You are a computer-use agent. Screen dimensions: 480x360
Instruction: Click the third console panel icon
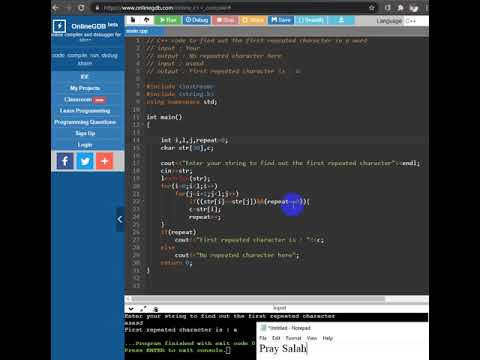pos(155,309)
